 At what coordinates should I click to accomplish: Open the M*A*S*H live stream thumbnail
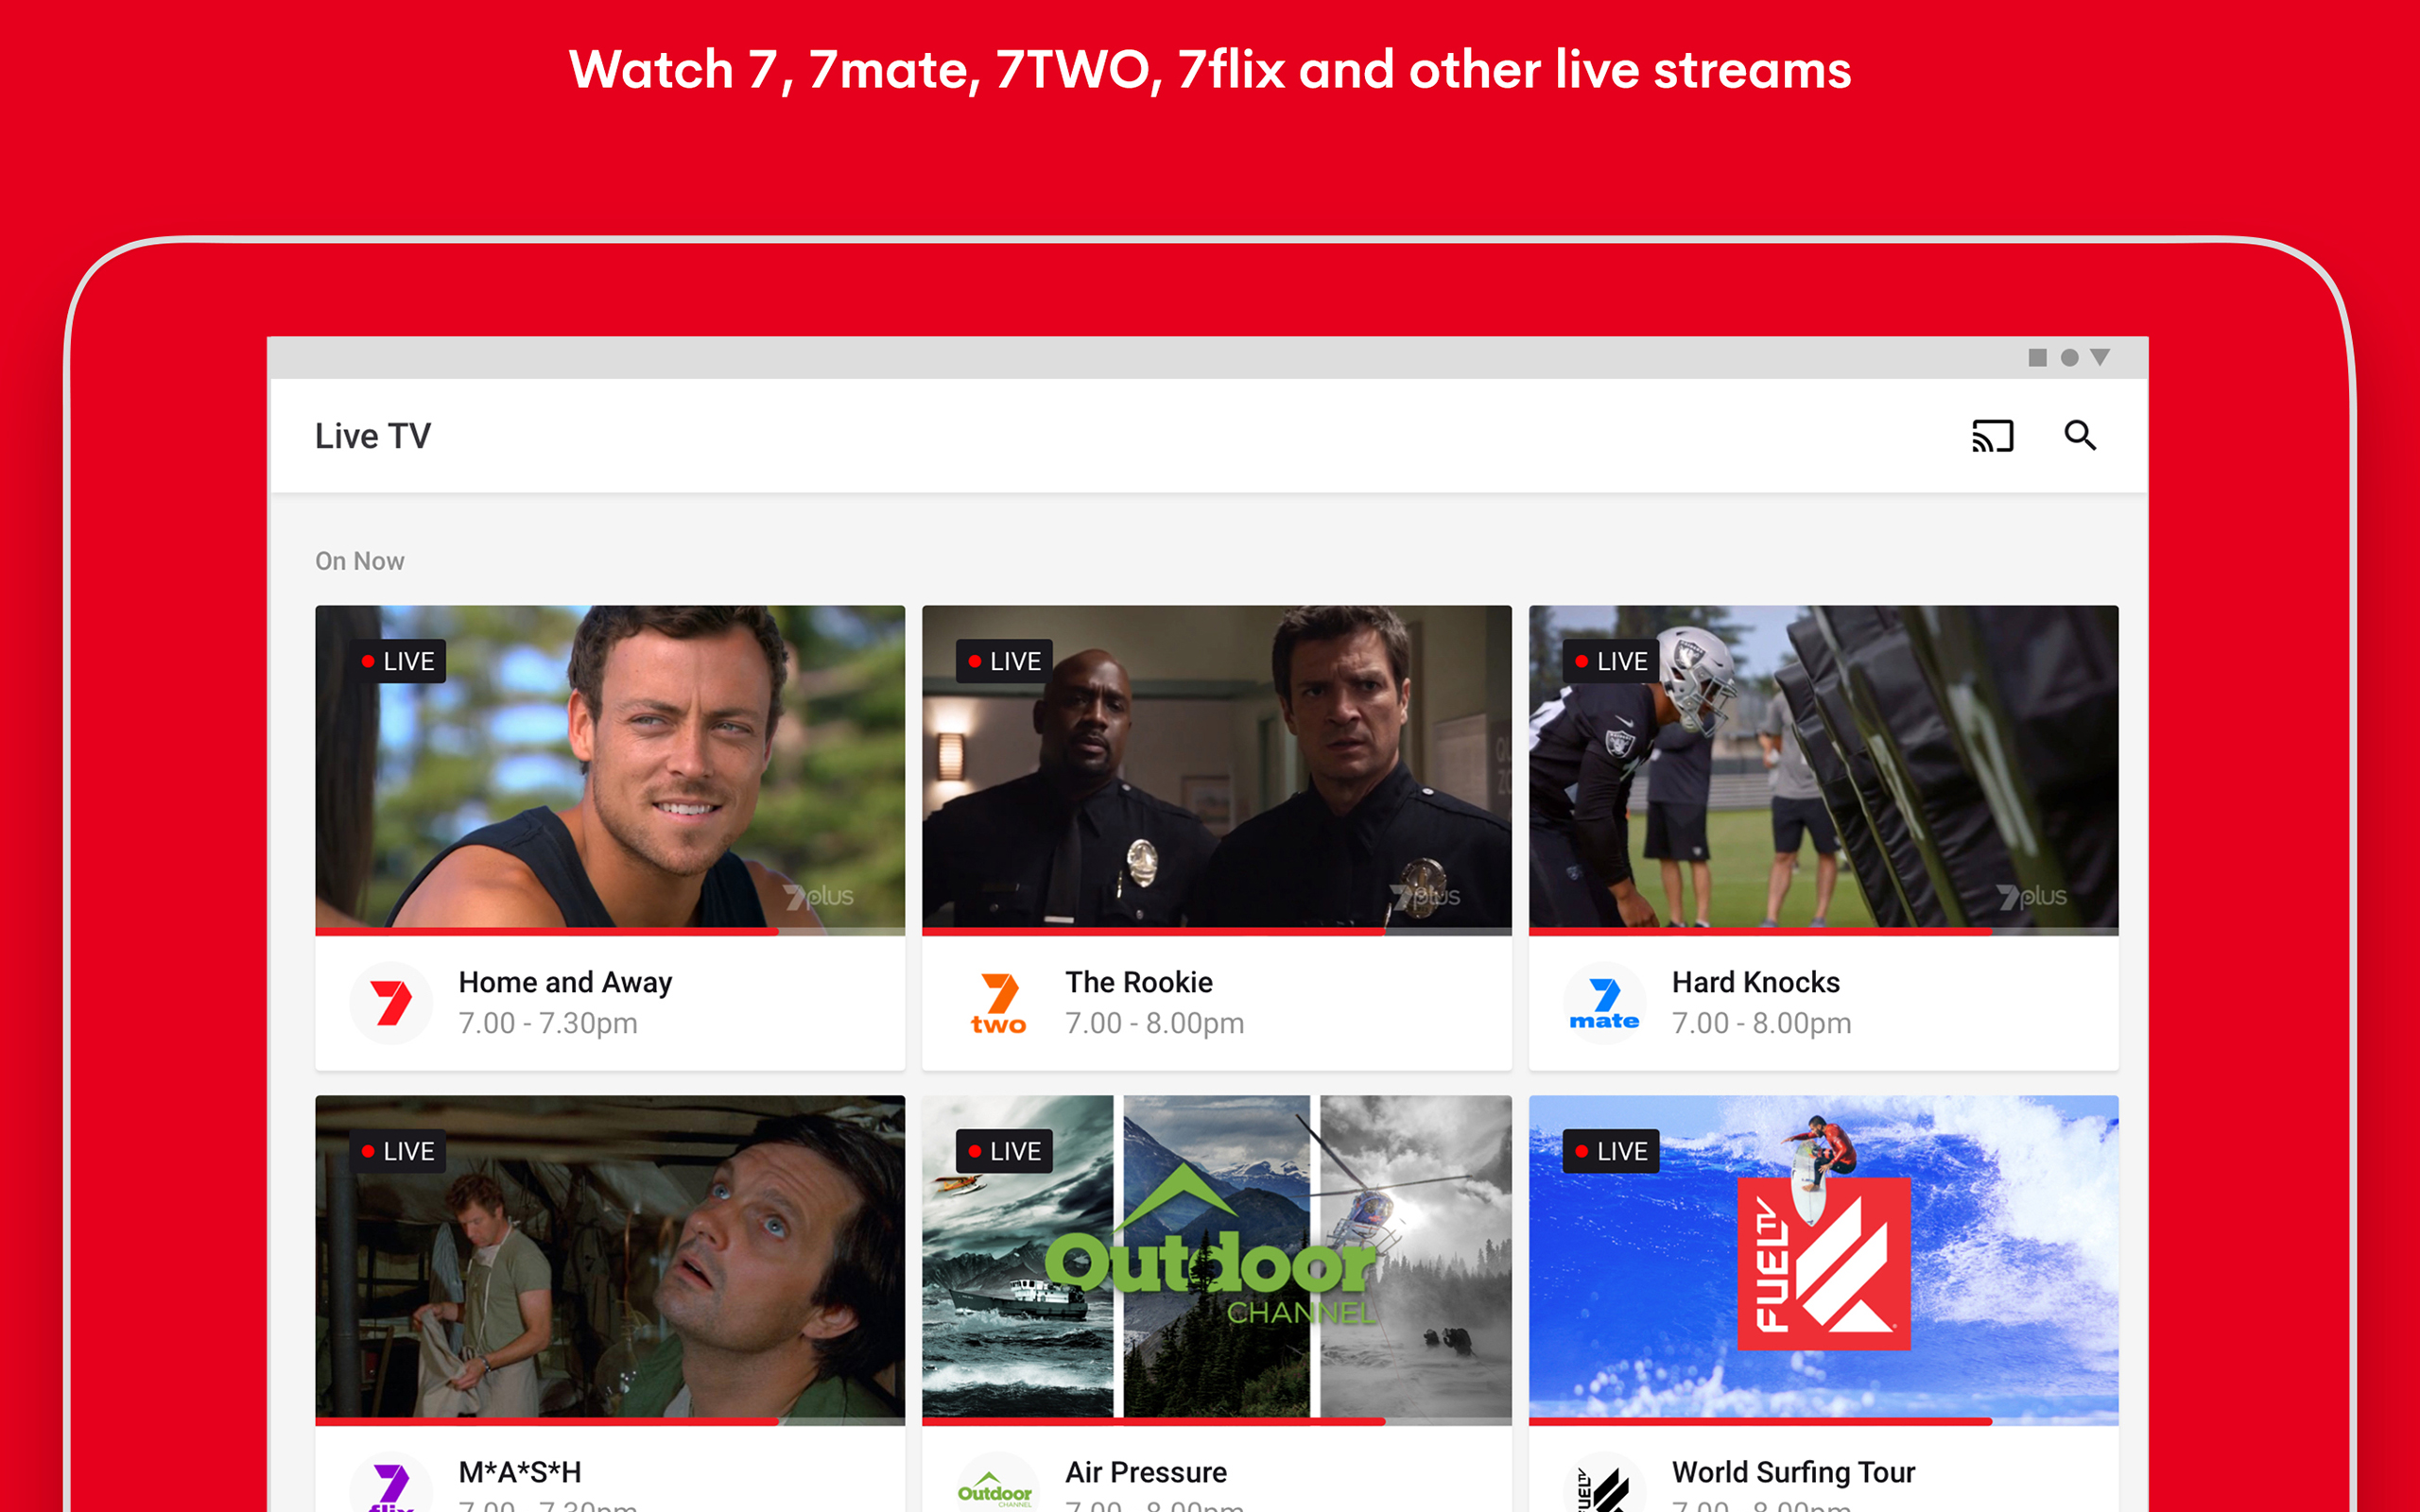pyautogui.click(x=610, y=1258)
